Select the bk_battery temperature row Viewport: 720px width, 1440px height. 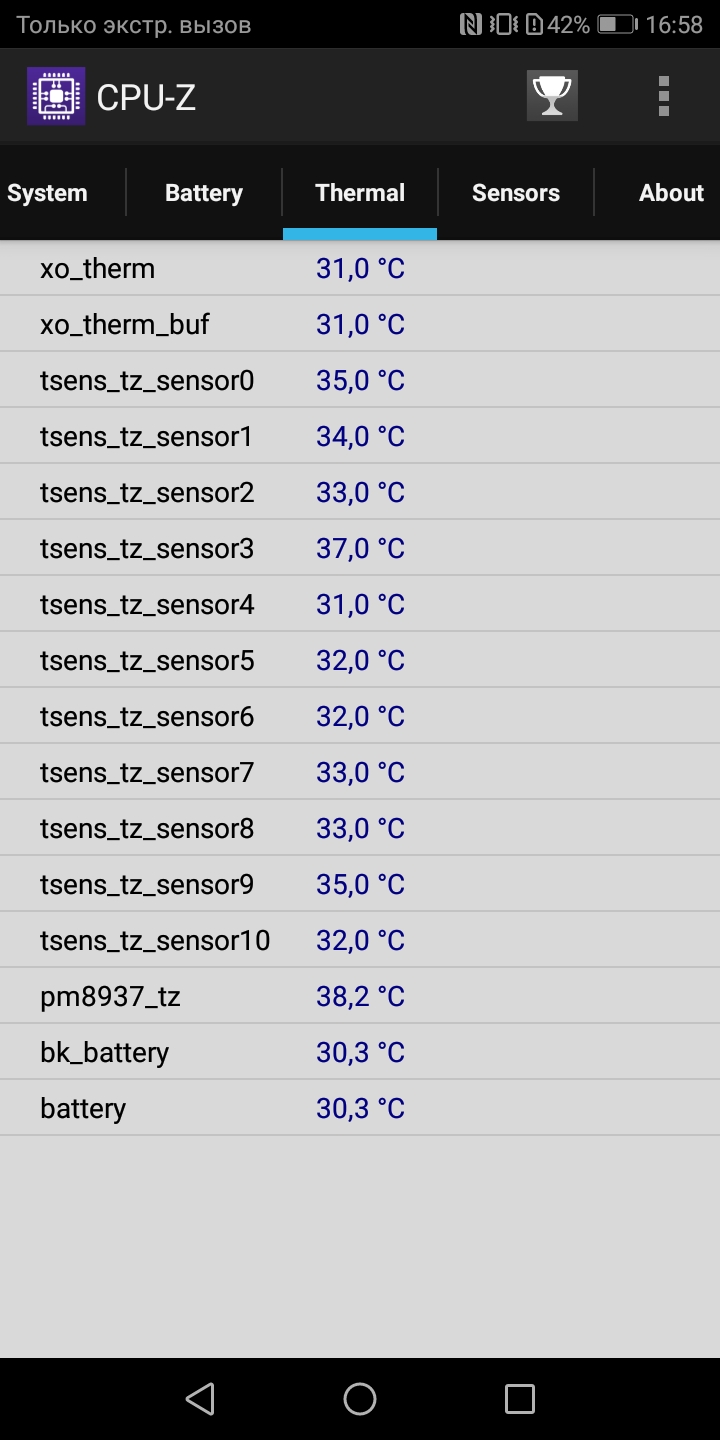[x=360, y=1052]
